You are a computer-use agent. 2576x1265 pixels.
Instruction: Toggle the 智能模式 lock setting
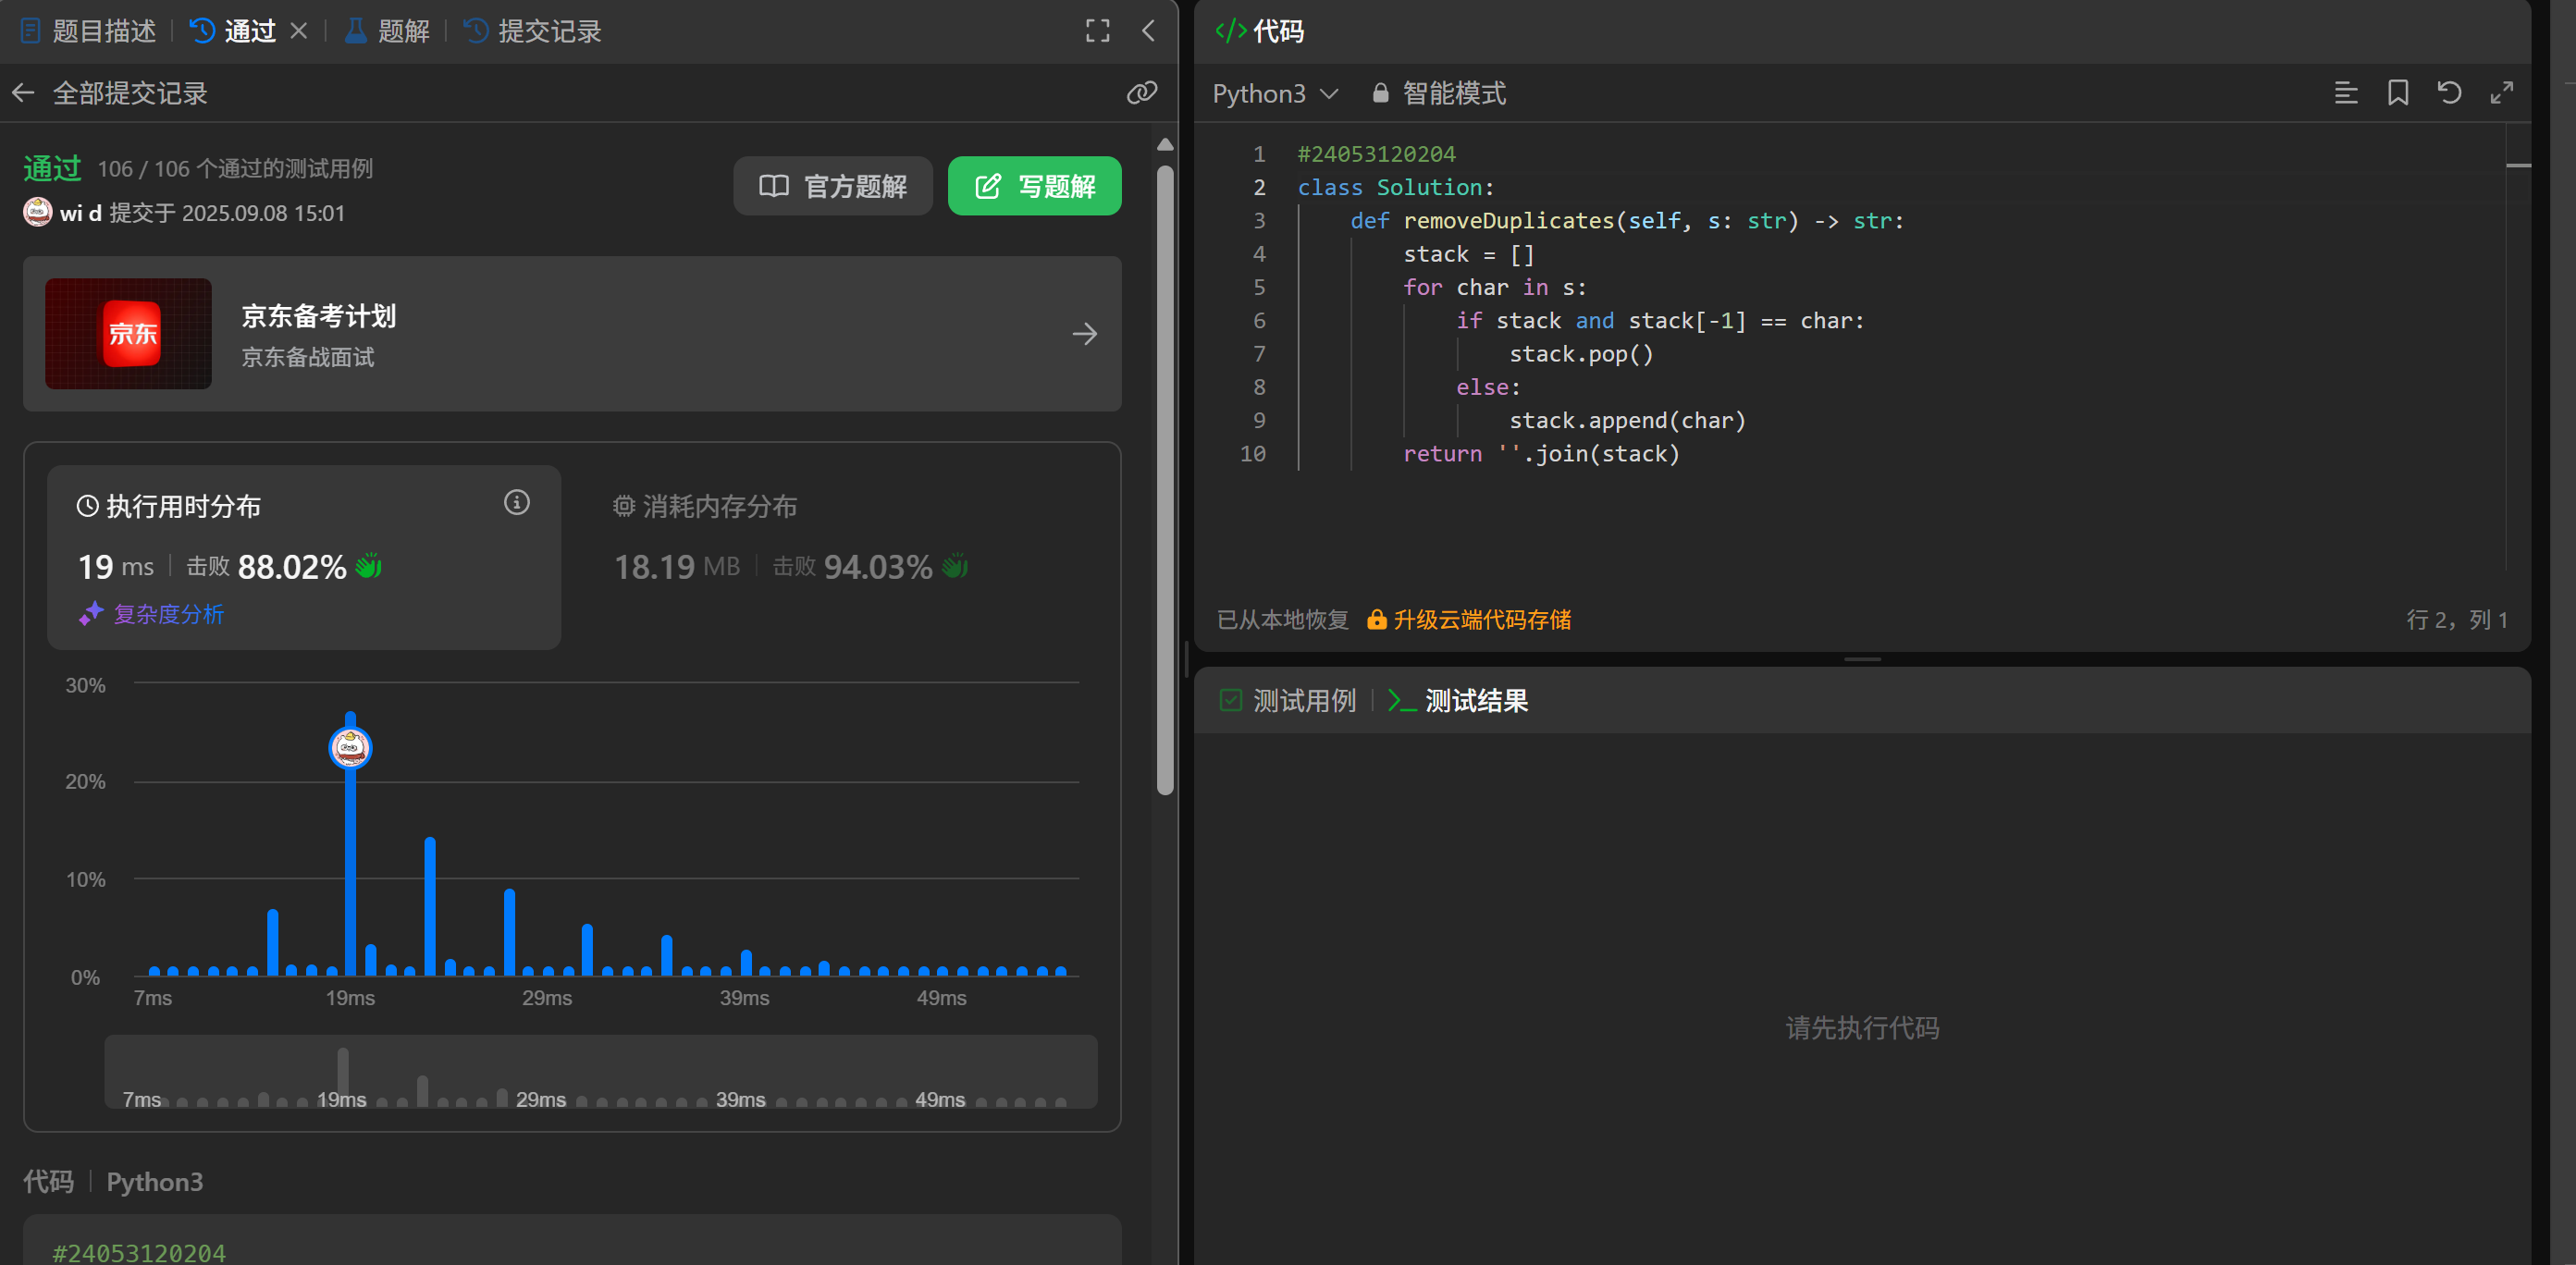(1438, 93)
